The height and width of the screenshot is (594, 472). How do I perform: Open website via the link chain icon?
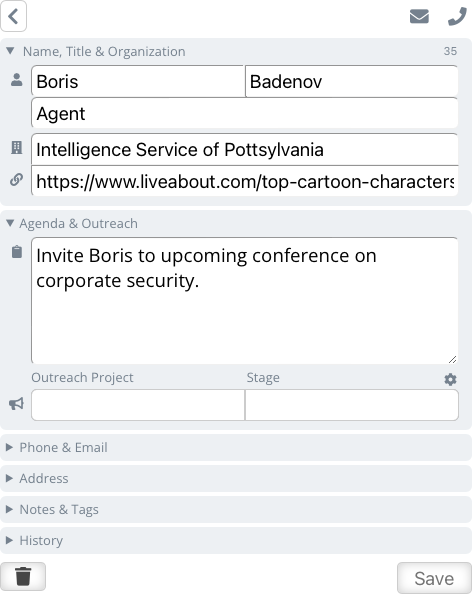click(x=16, y=180)
